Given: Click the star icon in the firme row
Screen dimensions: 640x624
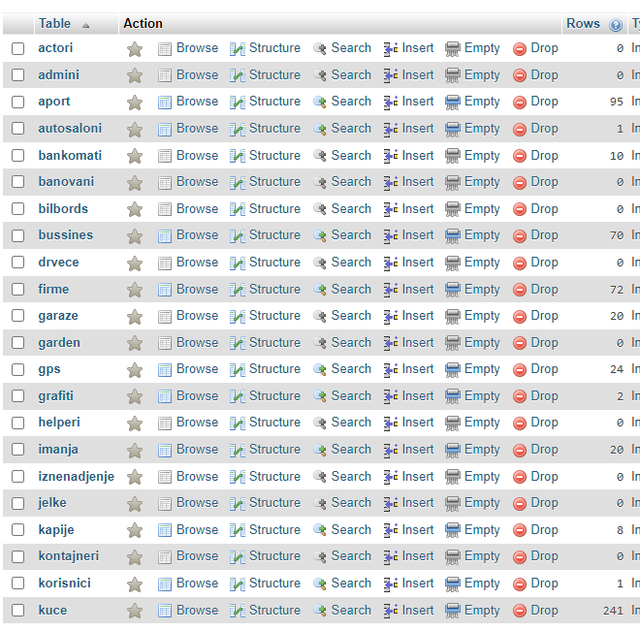Looking at the screenshot, I should coord(134,290).
